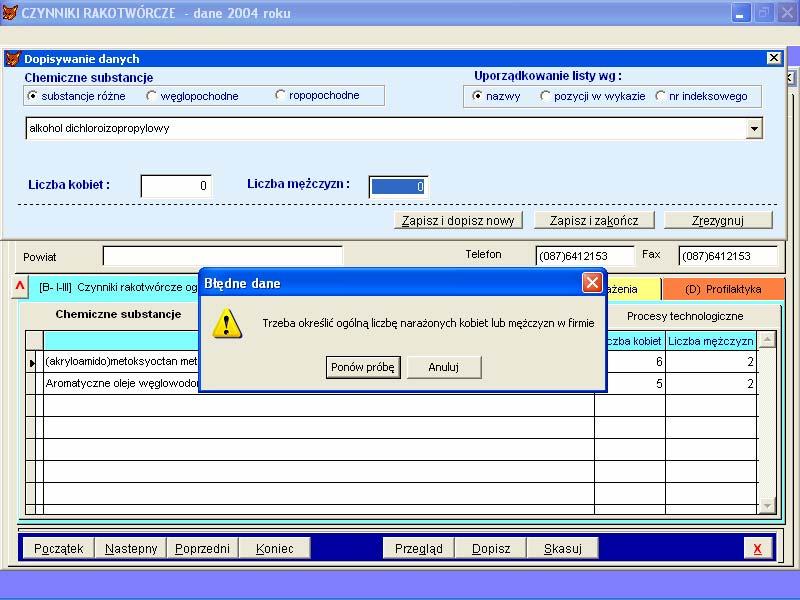
Task: Click 'Ponów próbę' in error dialog
Action: pyautogui.click(x=363, y=367)
